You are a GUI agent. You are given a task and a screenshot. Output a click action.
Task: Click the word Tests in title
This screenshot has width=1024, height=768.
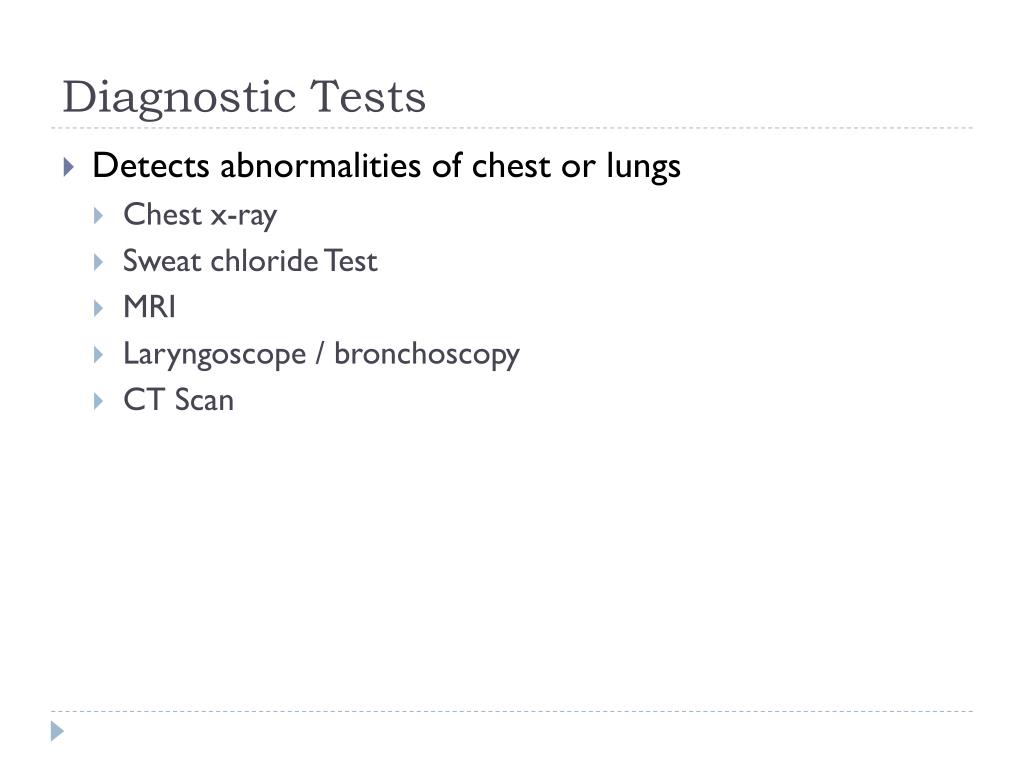coord(368,97)
